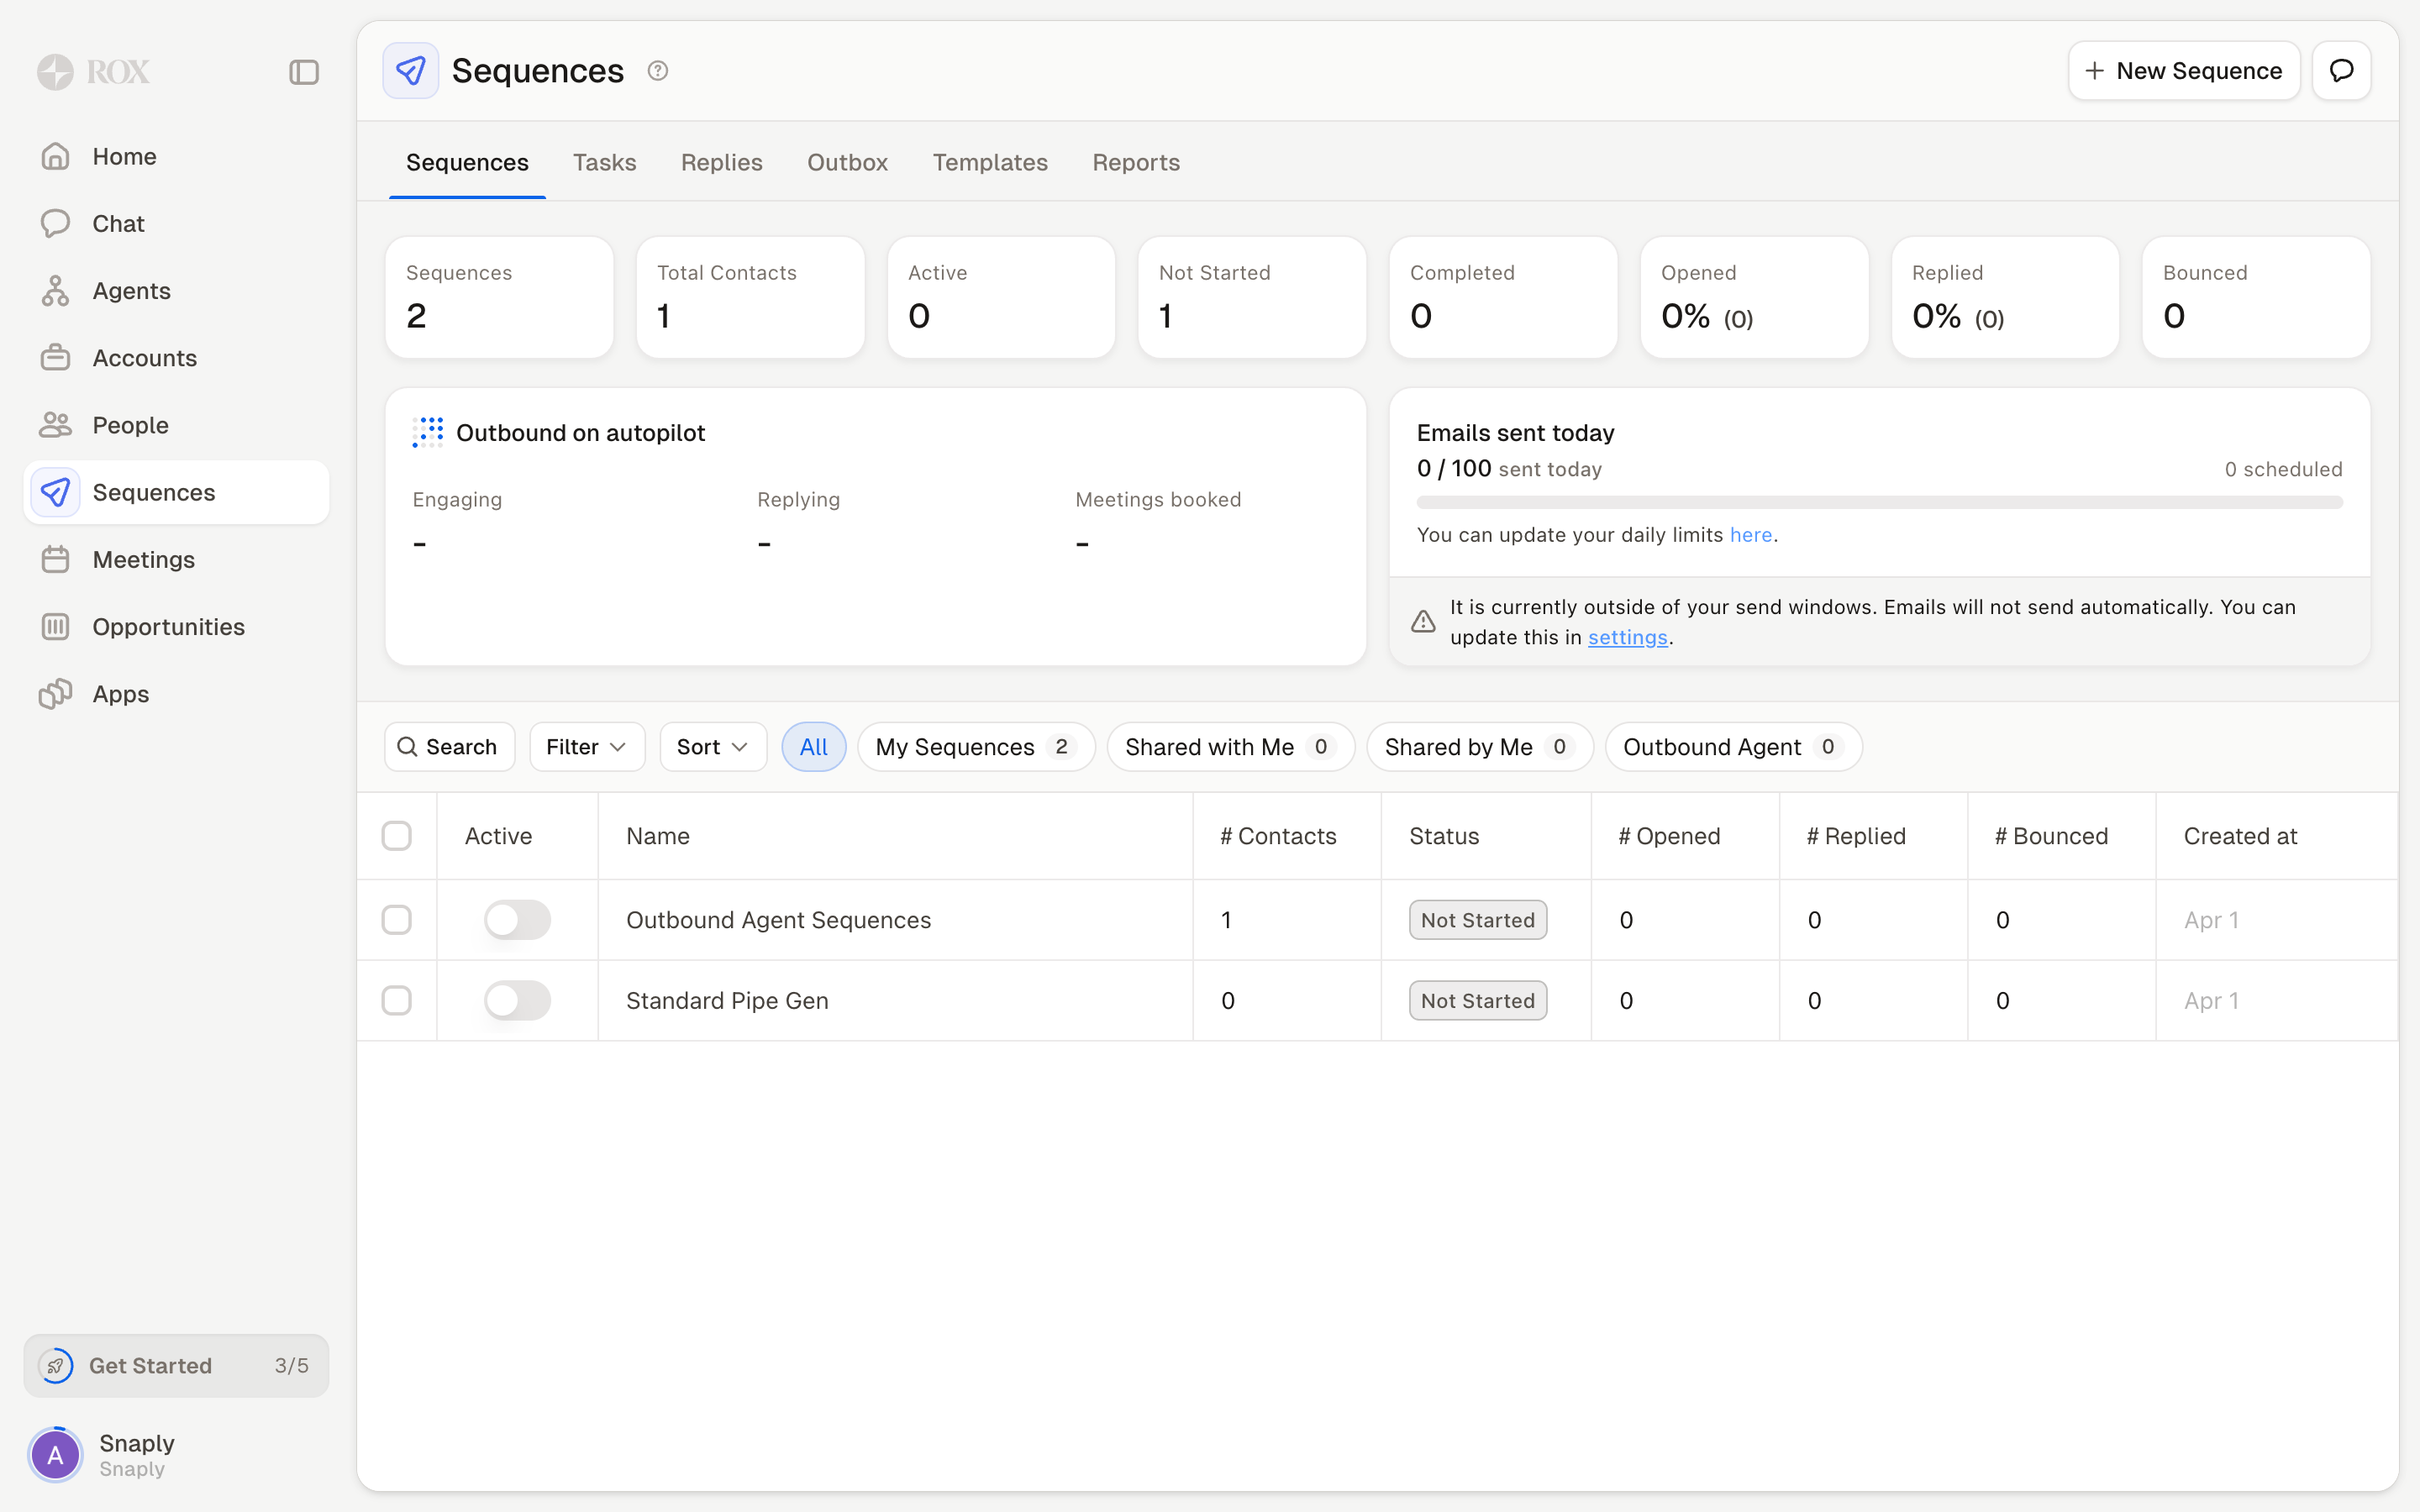
Task: Click the Agents icon in the sidebar
Action: click(56, 291)
